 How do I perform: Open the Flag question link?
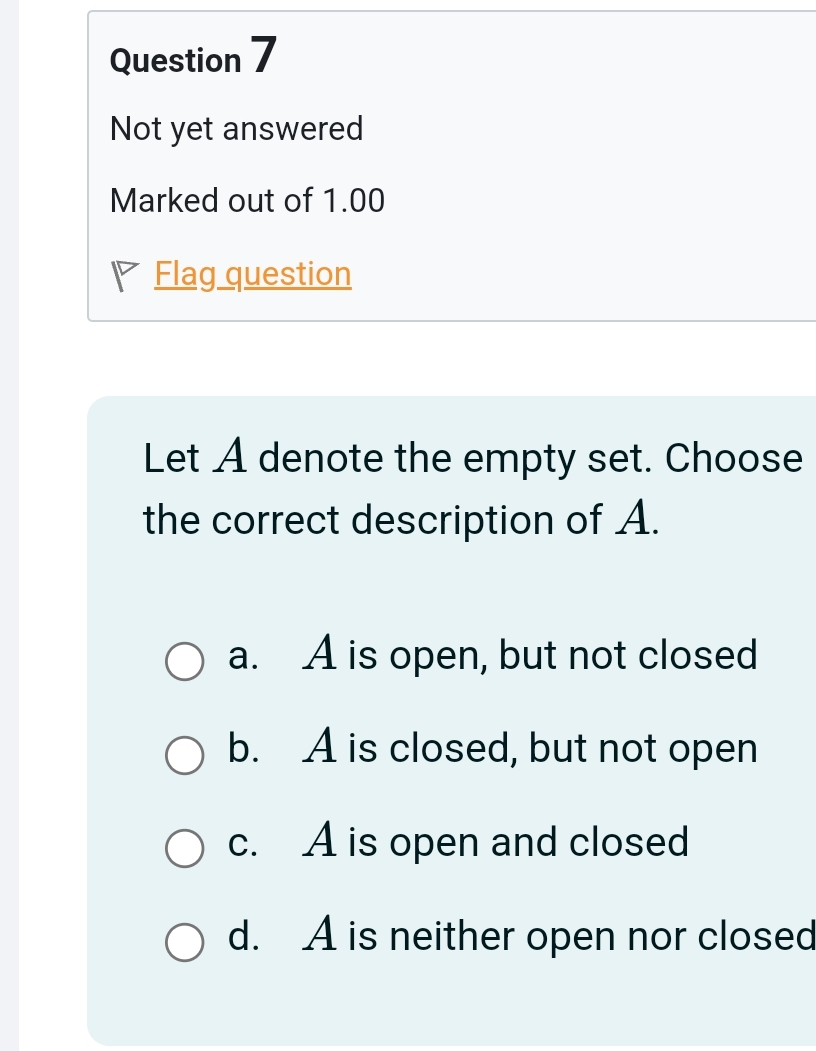[x=253, y=275]
